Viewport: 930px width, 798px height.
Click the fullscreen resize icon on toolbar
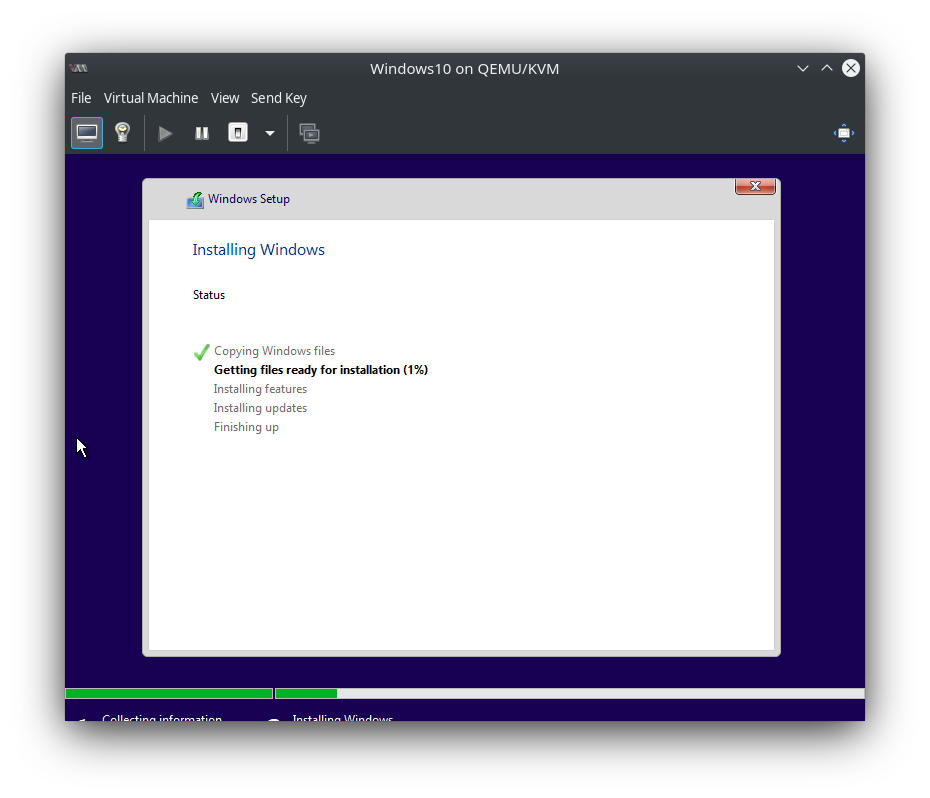pos(843,133)
